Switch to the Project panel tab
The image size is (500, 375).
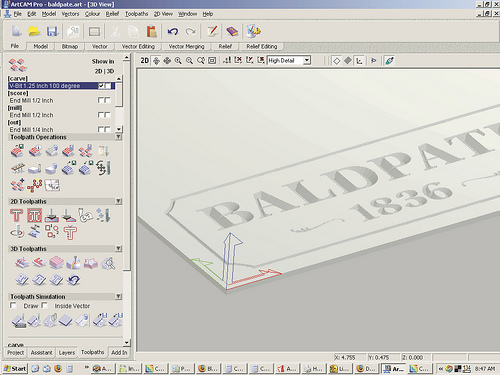pyautogui.click(x=16, y=353)
